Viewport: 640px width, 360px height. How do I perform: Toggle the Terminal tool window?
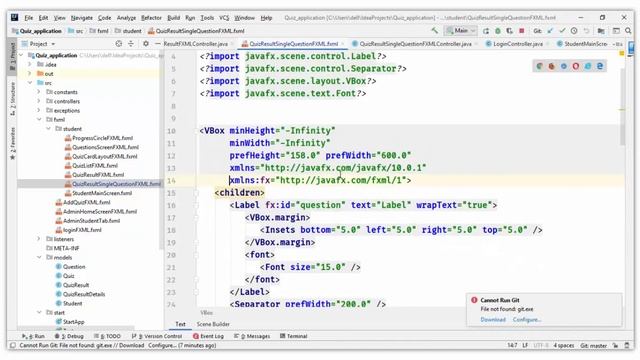[293, 336]
